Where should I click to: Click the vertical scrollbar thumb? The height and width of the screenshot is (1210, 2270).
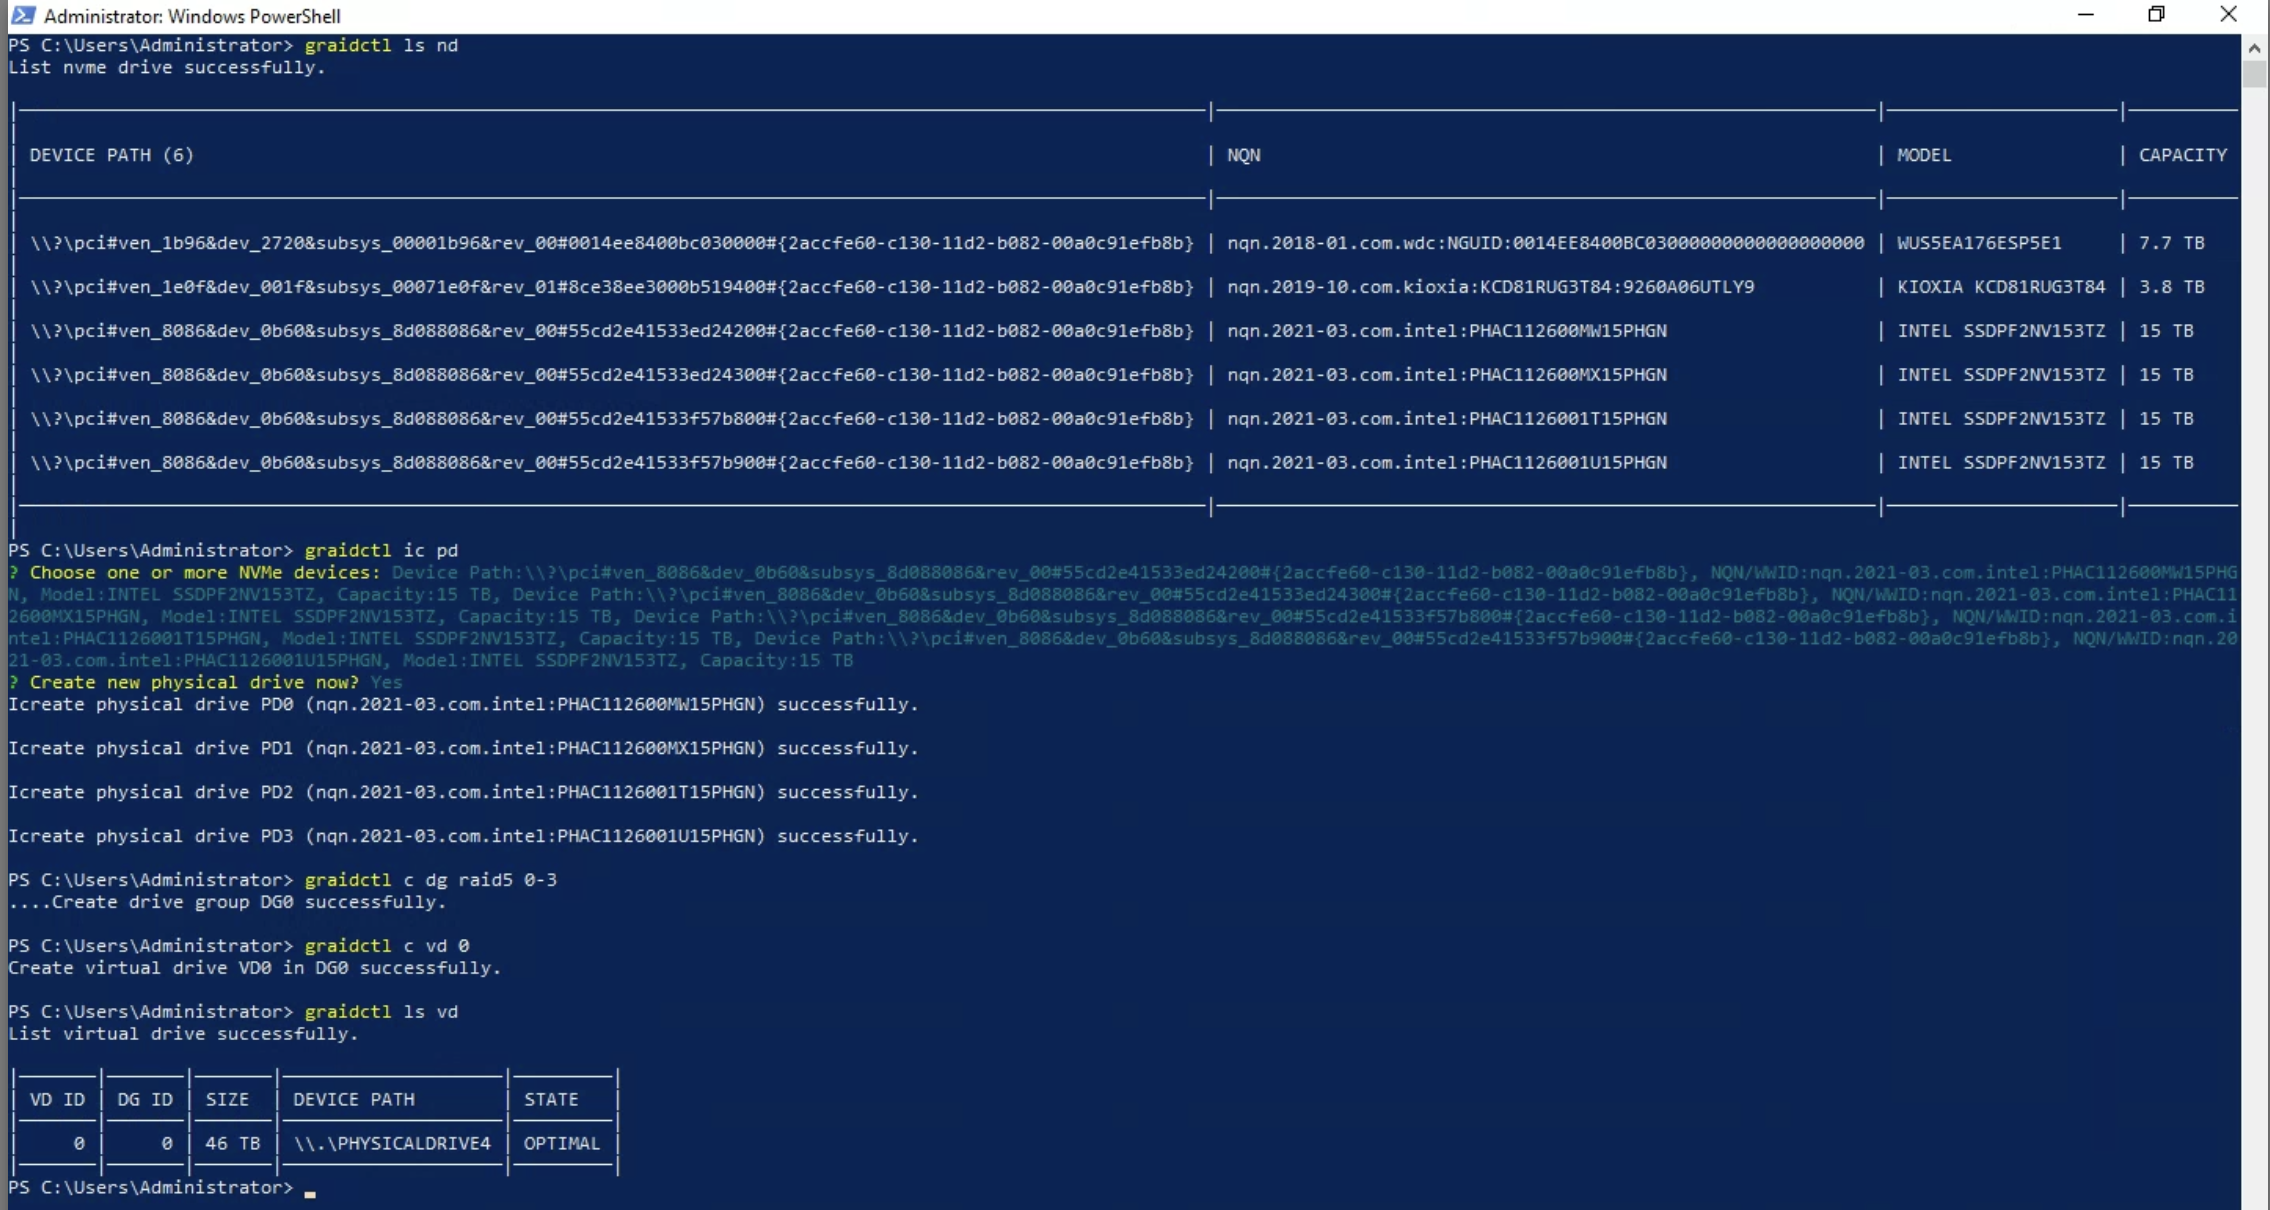tap(2254, 75)
